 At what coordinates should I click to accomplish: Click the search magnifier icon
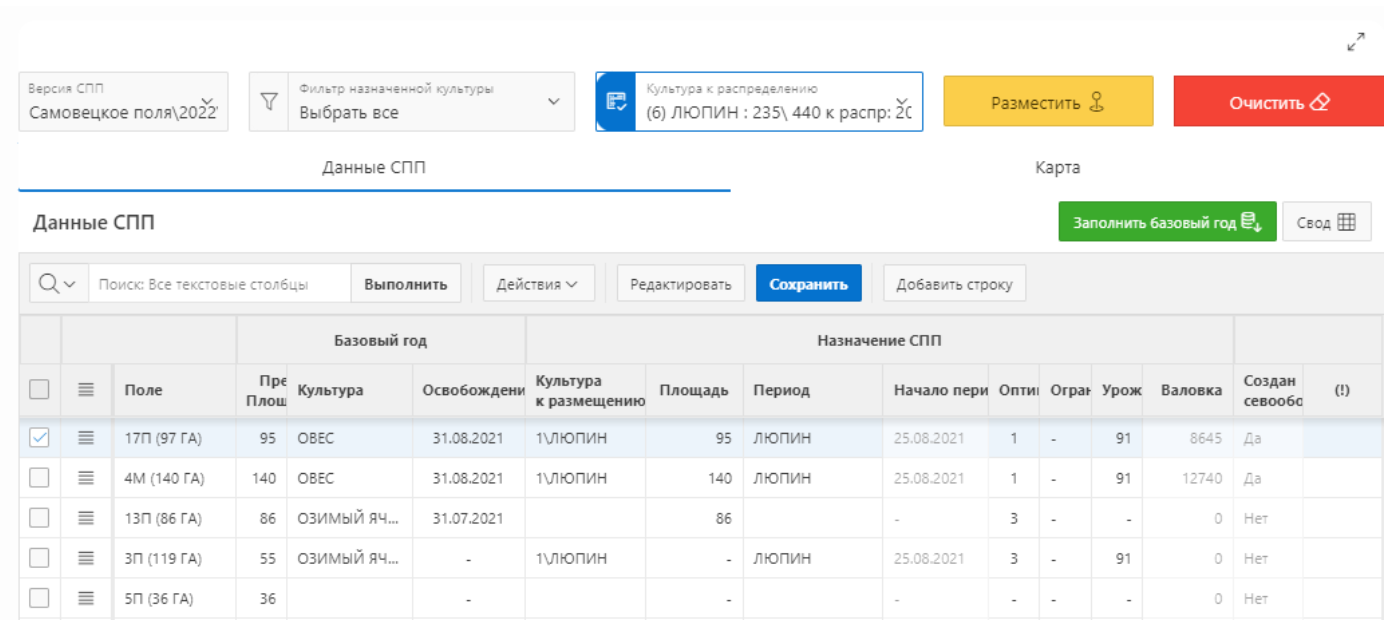pyautogui.click(x=49, y=284)
